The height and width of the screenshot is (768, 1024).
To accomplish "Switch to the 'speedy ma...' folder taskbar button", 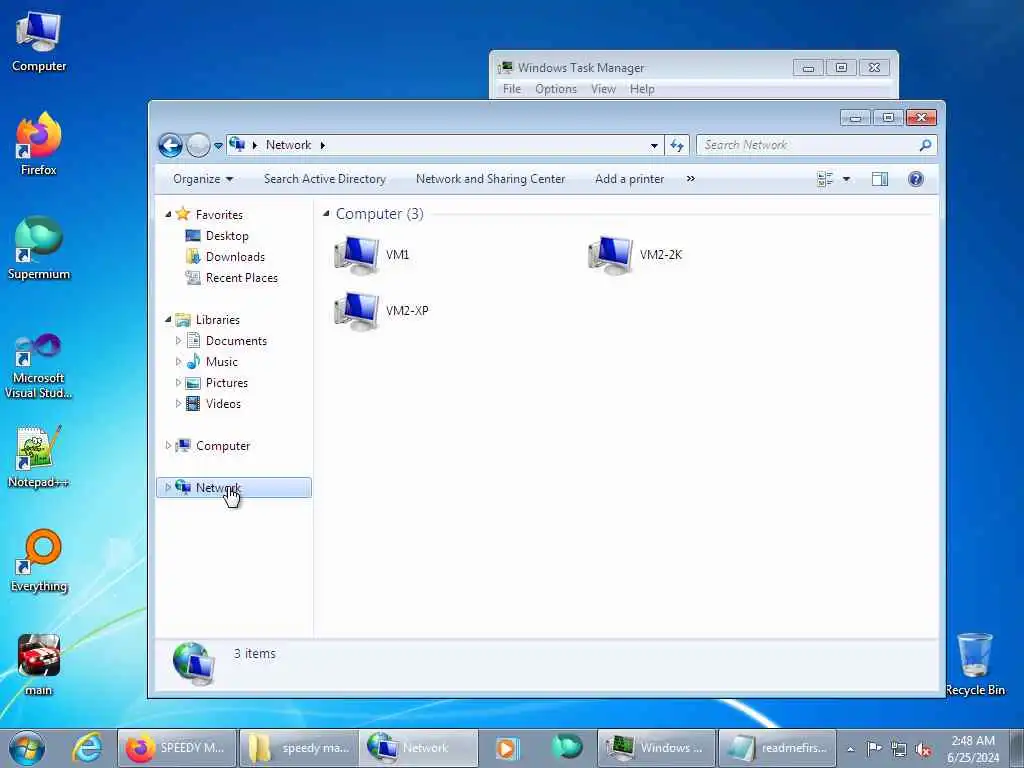I will tap(299, 748).
